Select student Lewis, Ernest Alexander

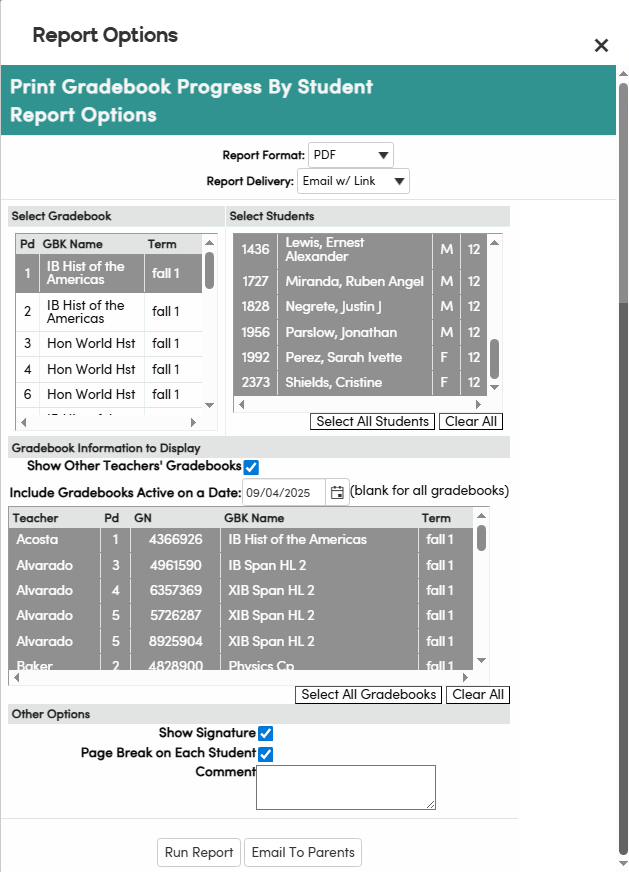point(360,249)
